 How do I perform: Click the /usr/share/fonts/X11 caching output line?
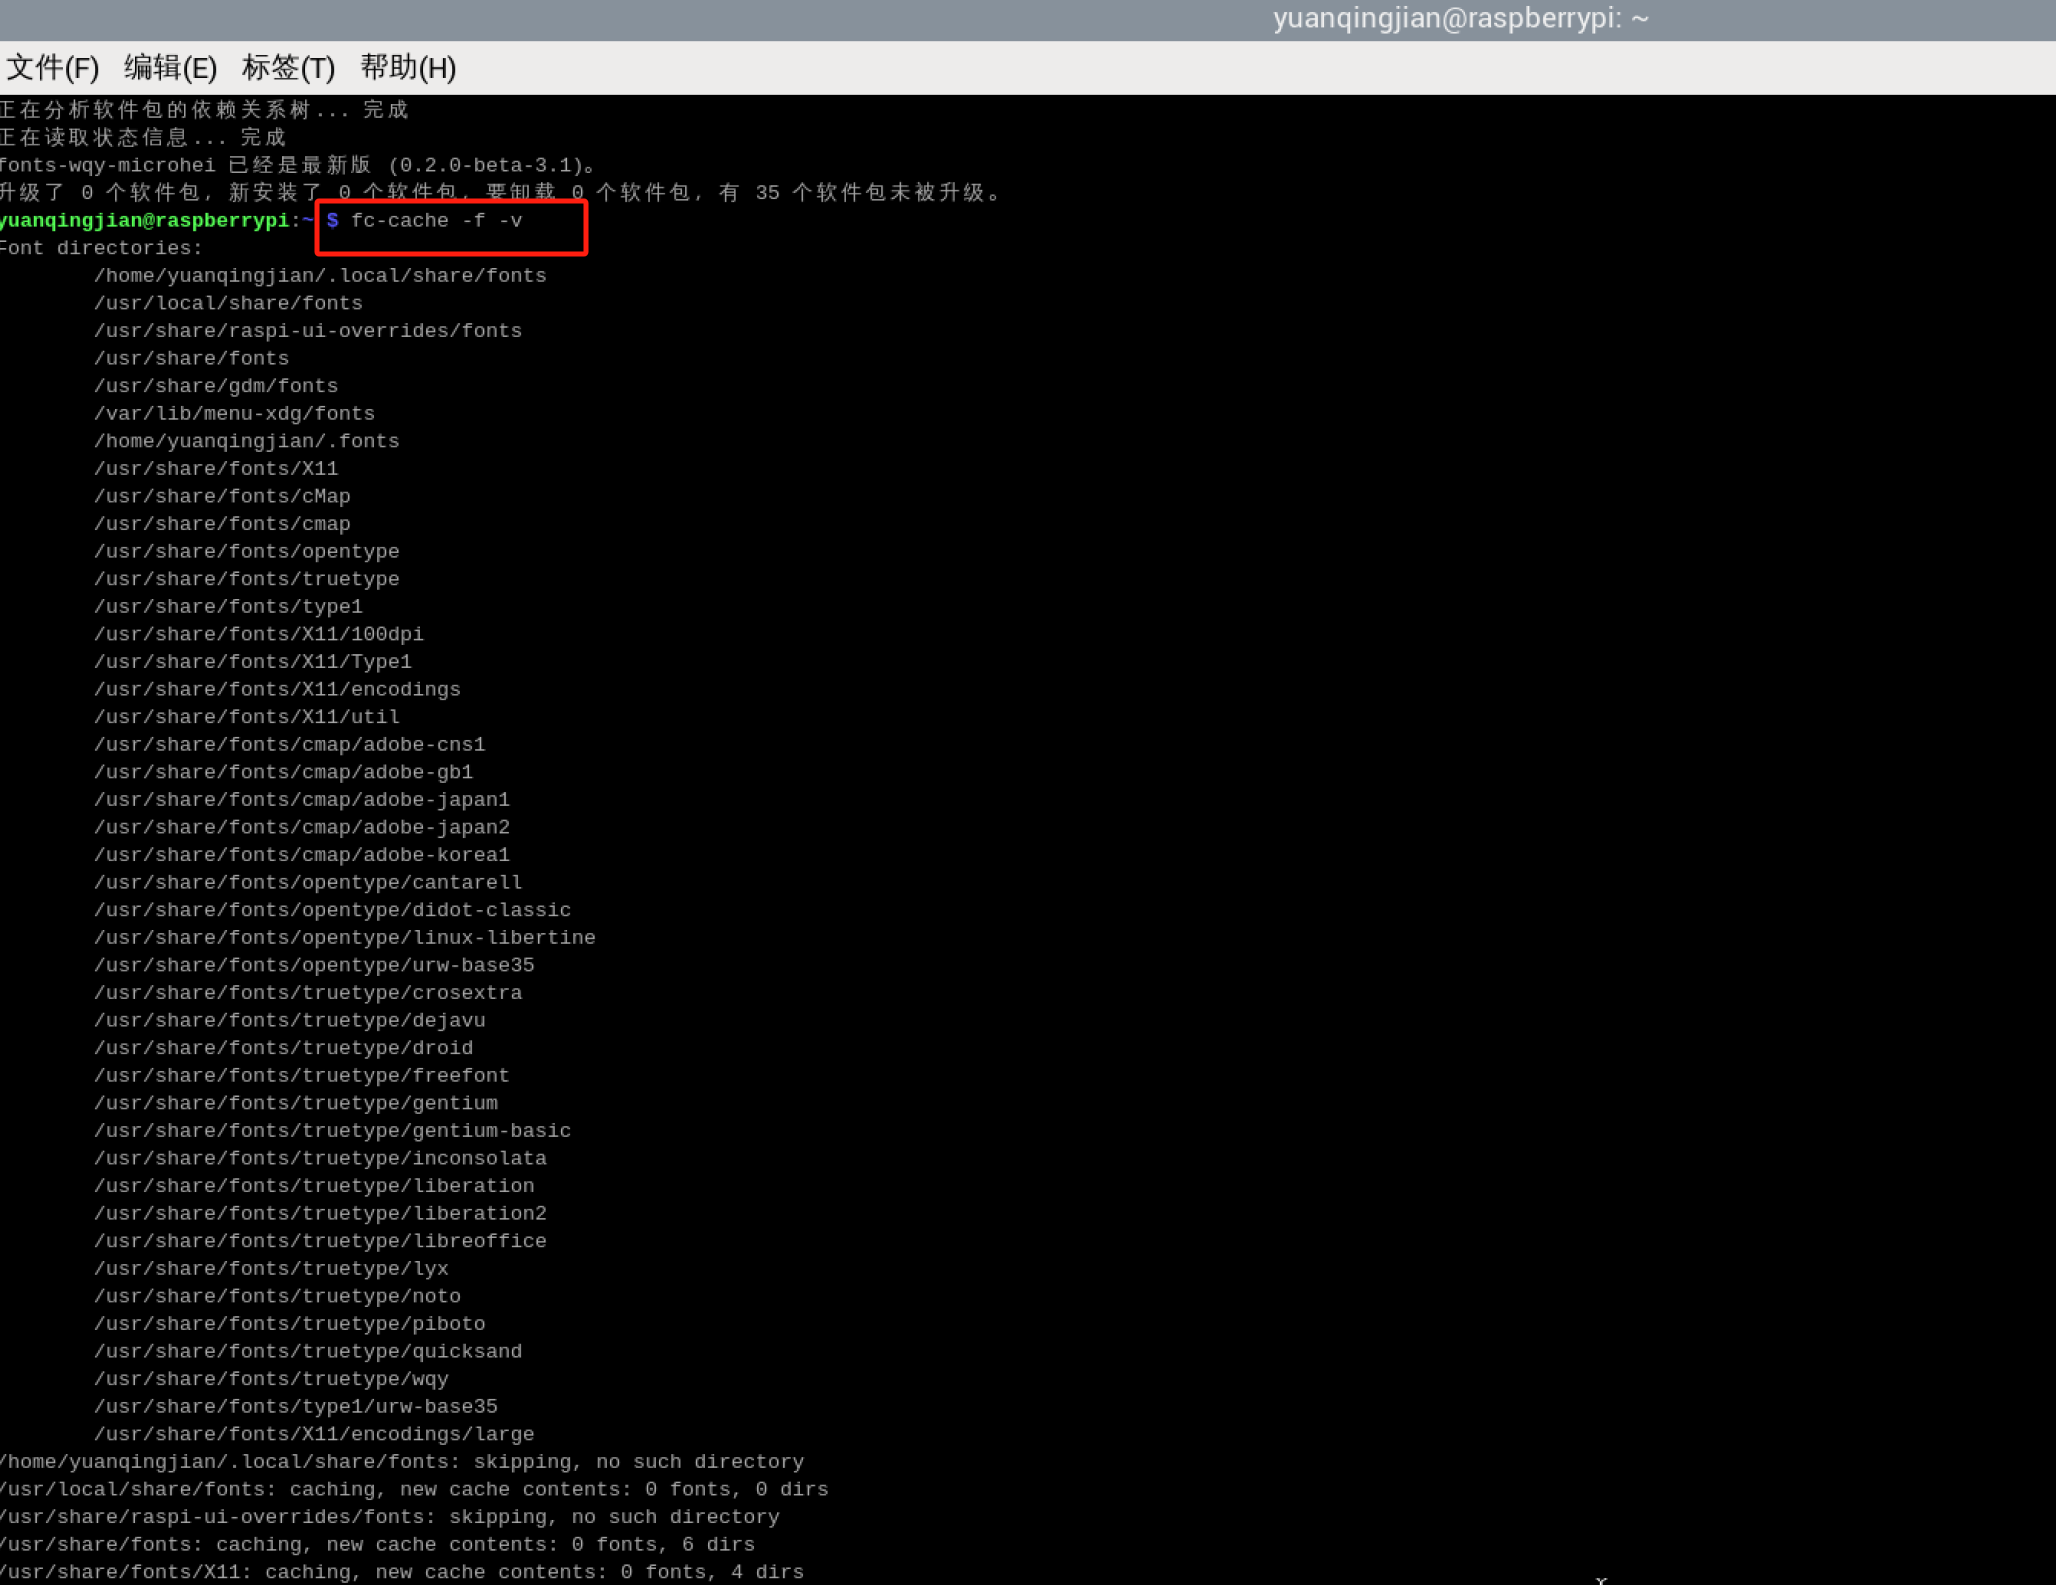click(x=401, y=1572)
